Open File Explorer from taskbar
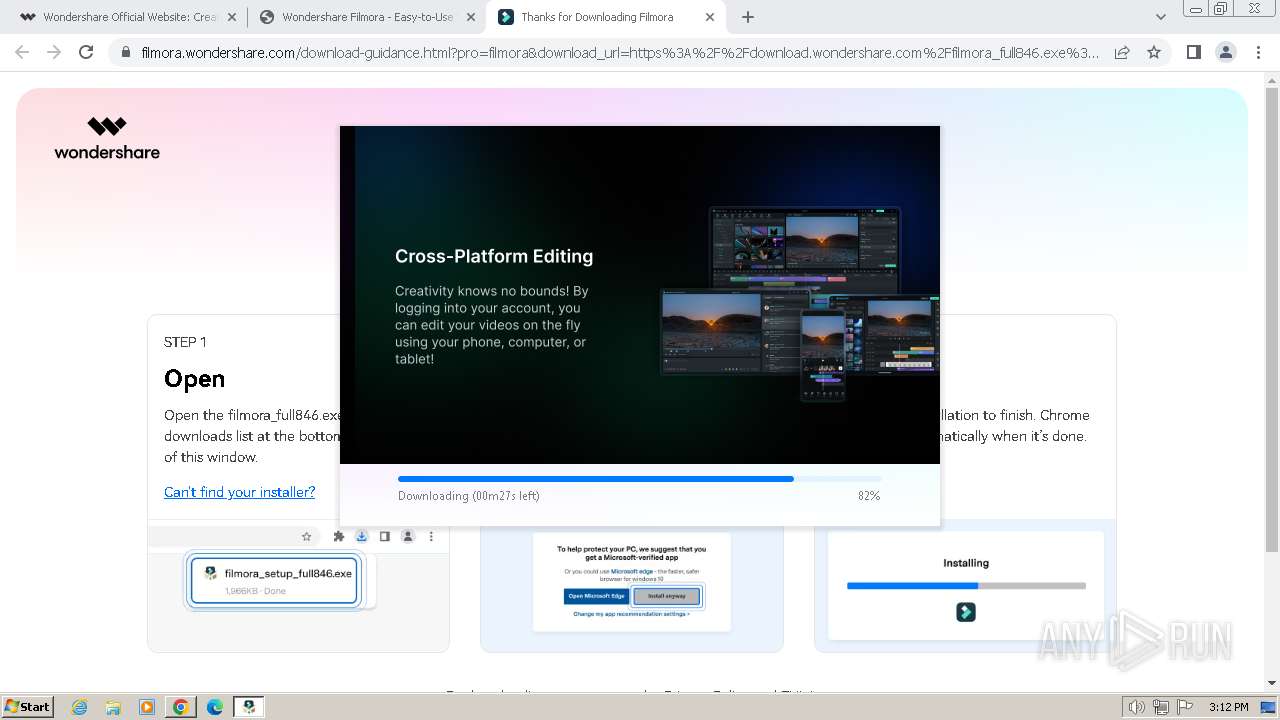 pos(113,707)
